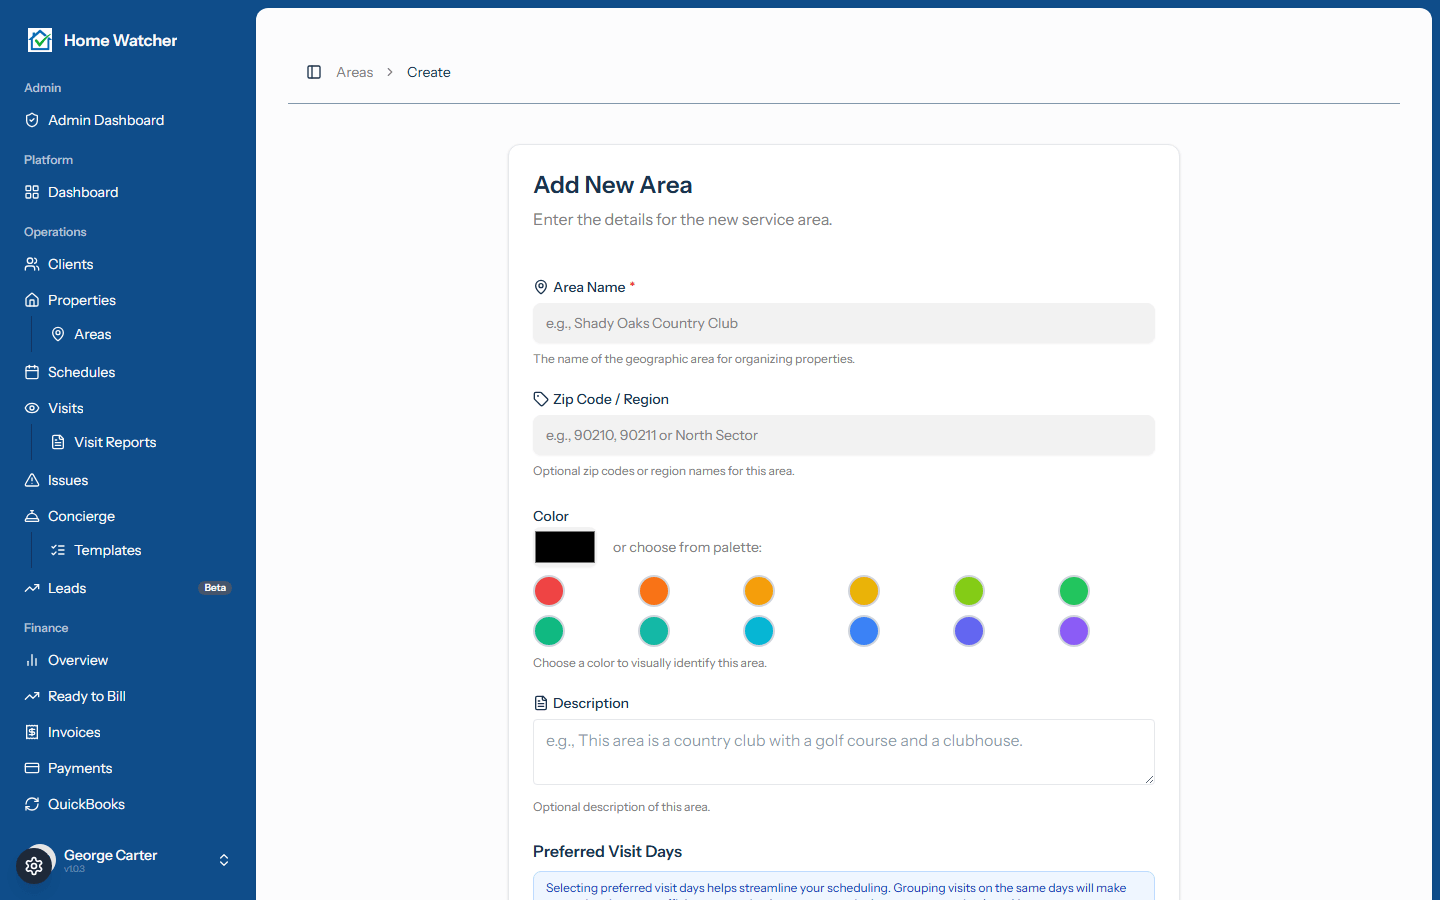Viewport: 1440px width, 900px height.
Task: Click the Leads trending arrow icon
Action: point(32,588)
